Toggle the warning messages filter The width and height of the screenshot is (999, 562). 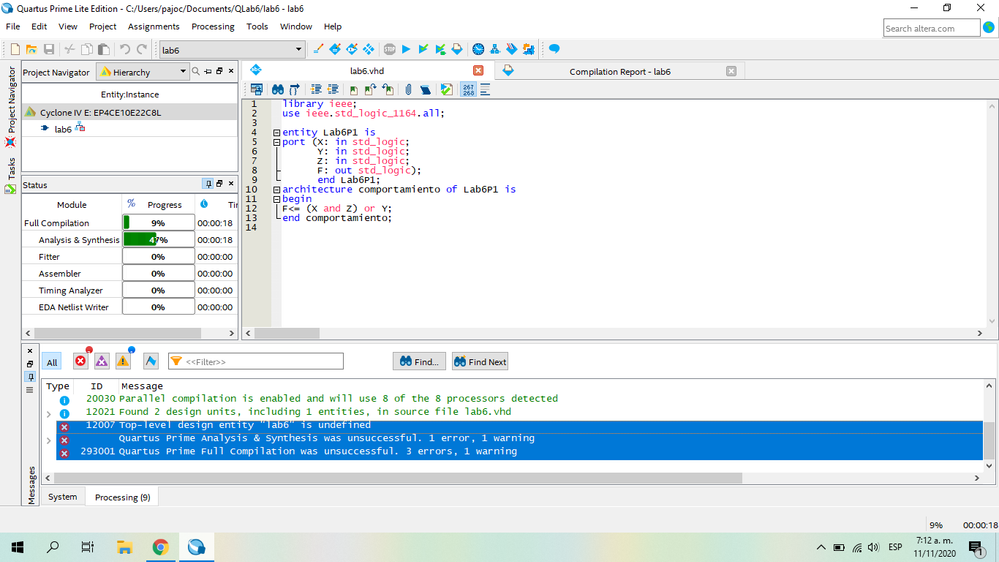click(123, 361)
